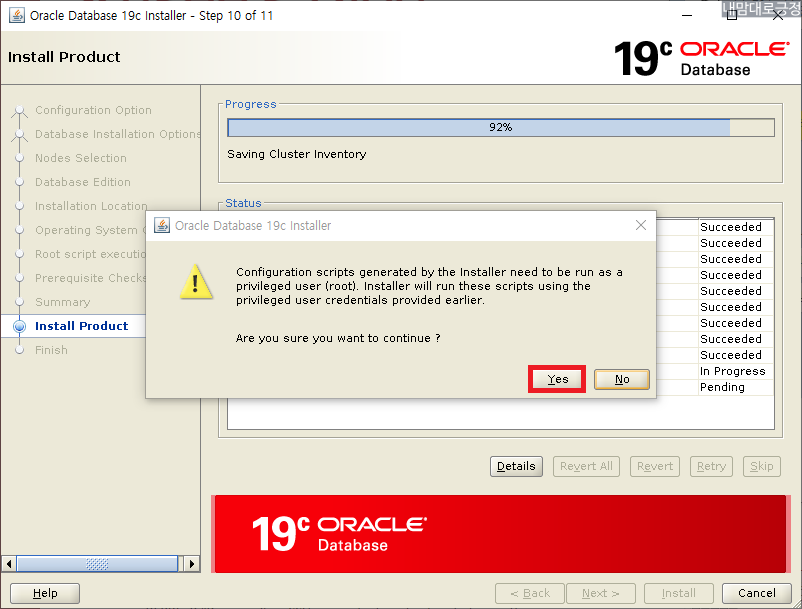The image size is (802, 609).
Task: Decline by clicking the No button
Action: click(621, 379)
